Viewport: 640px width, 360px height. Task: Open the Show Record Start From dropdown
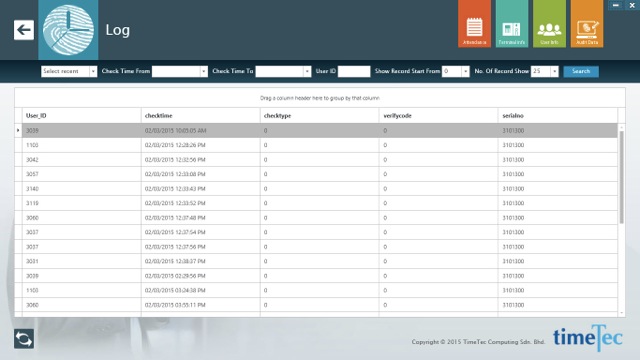pyautogui.click(x=465, y=71)
